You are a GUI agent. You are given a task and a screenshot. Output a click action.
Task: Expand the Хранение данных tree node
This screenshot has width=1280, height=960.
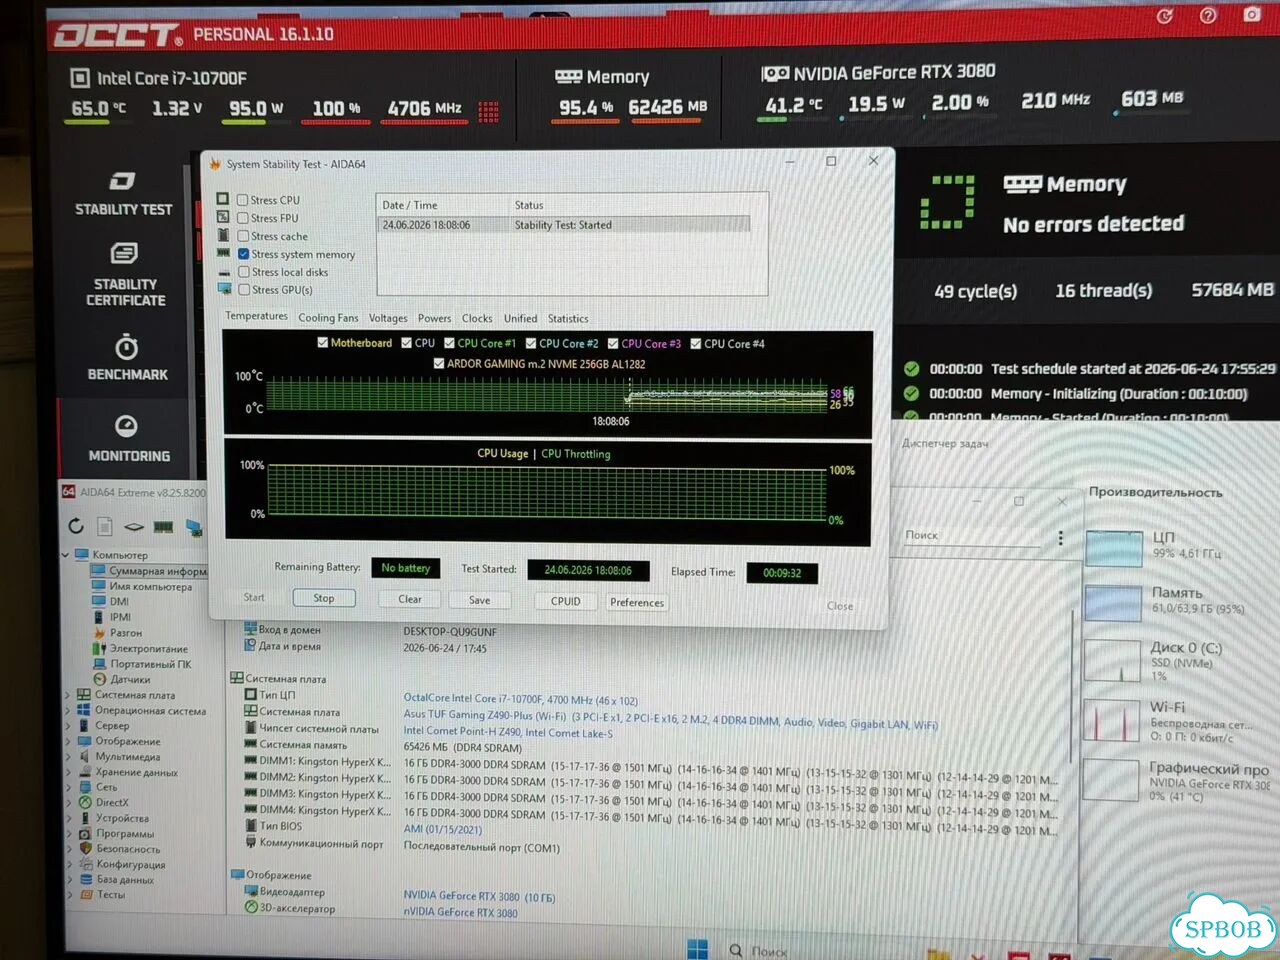67,771
